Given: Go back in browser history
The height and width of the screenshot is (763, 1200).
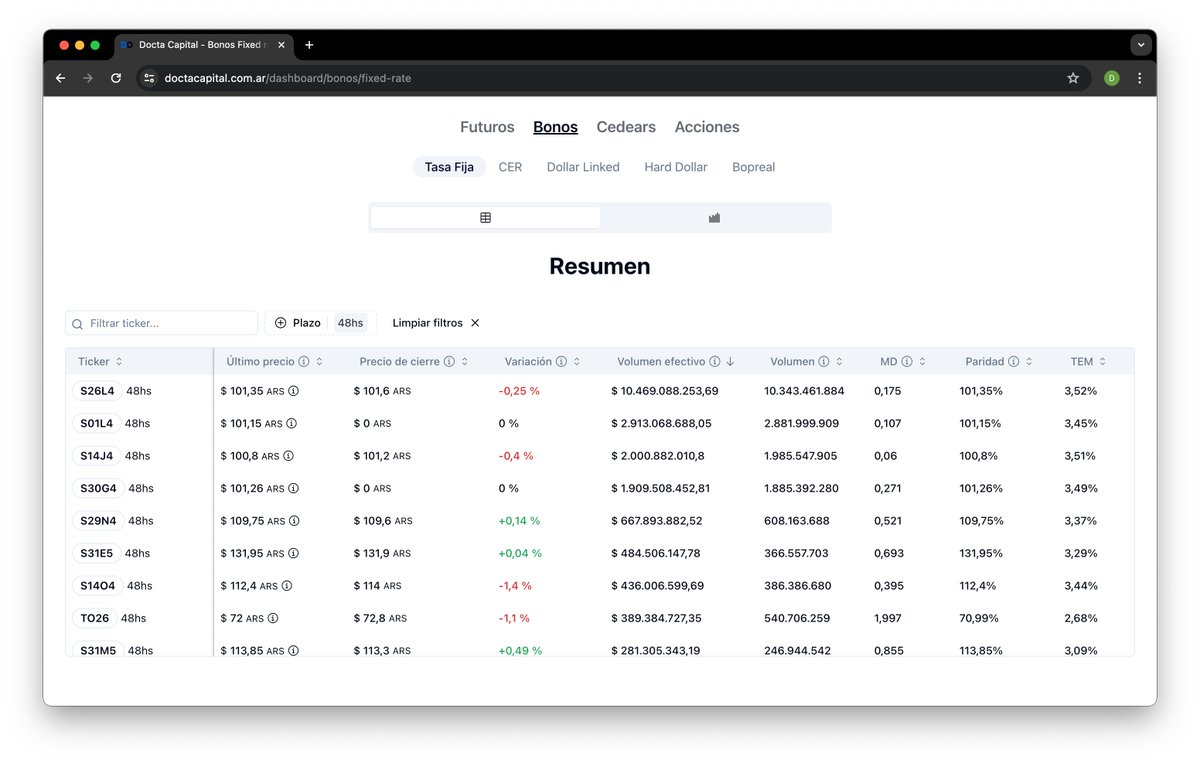Looking at the screenshot, I should click(x=60, y=78).
